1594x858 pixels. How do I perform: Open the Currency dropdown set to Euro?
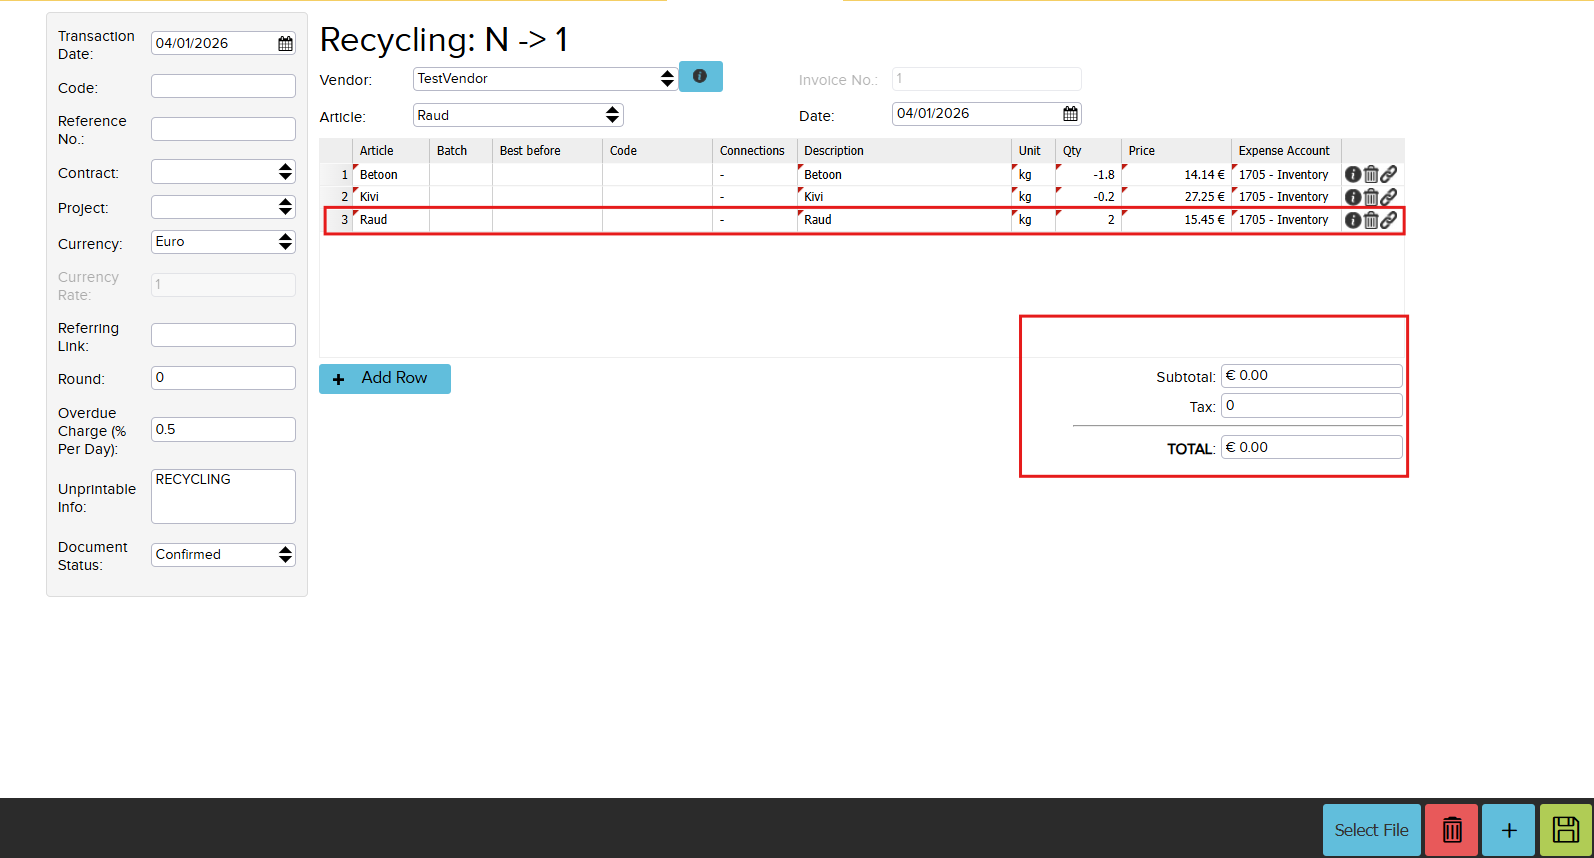coord(223,242)
